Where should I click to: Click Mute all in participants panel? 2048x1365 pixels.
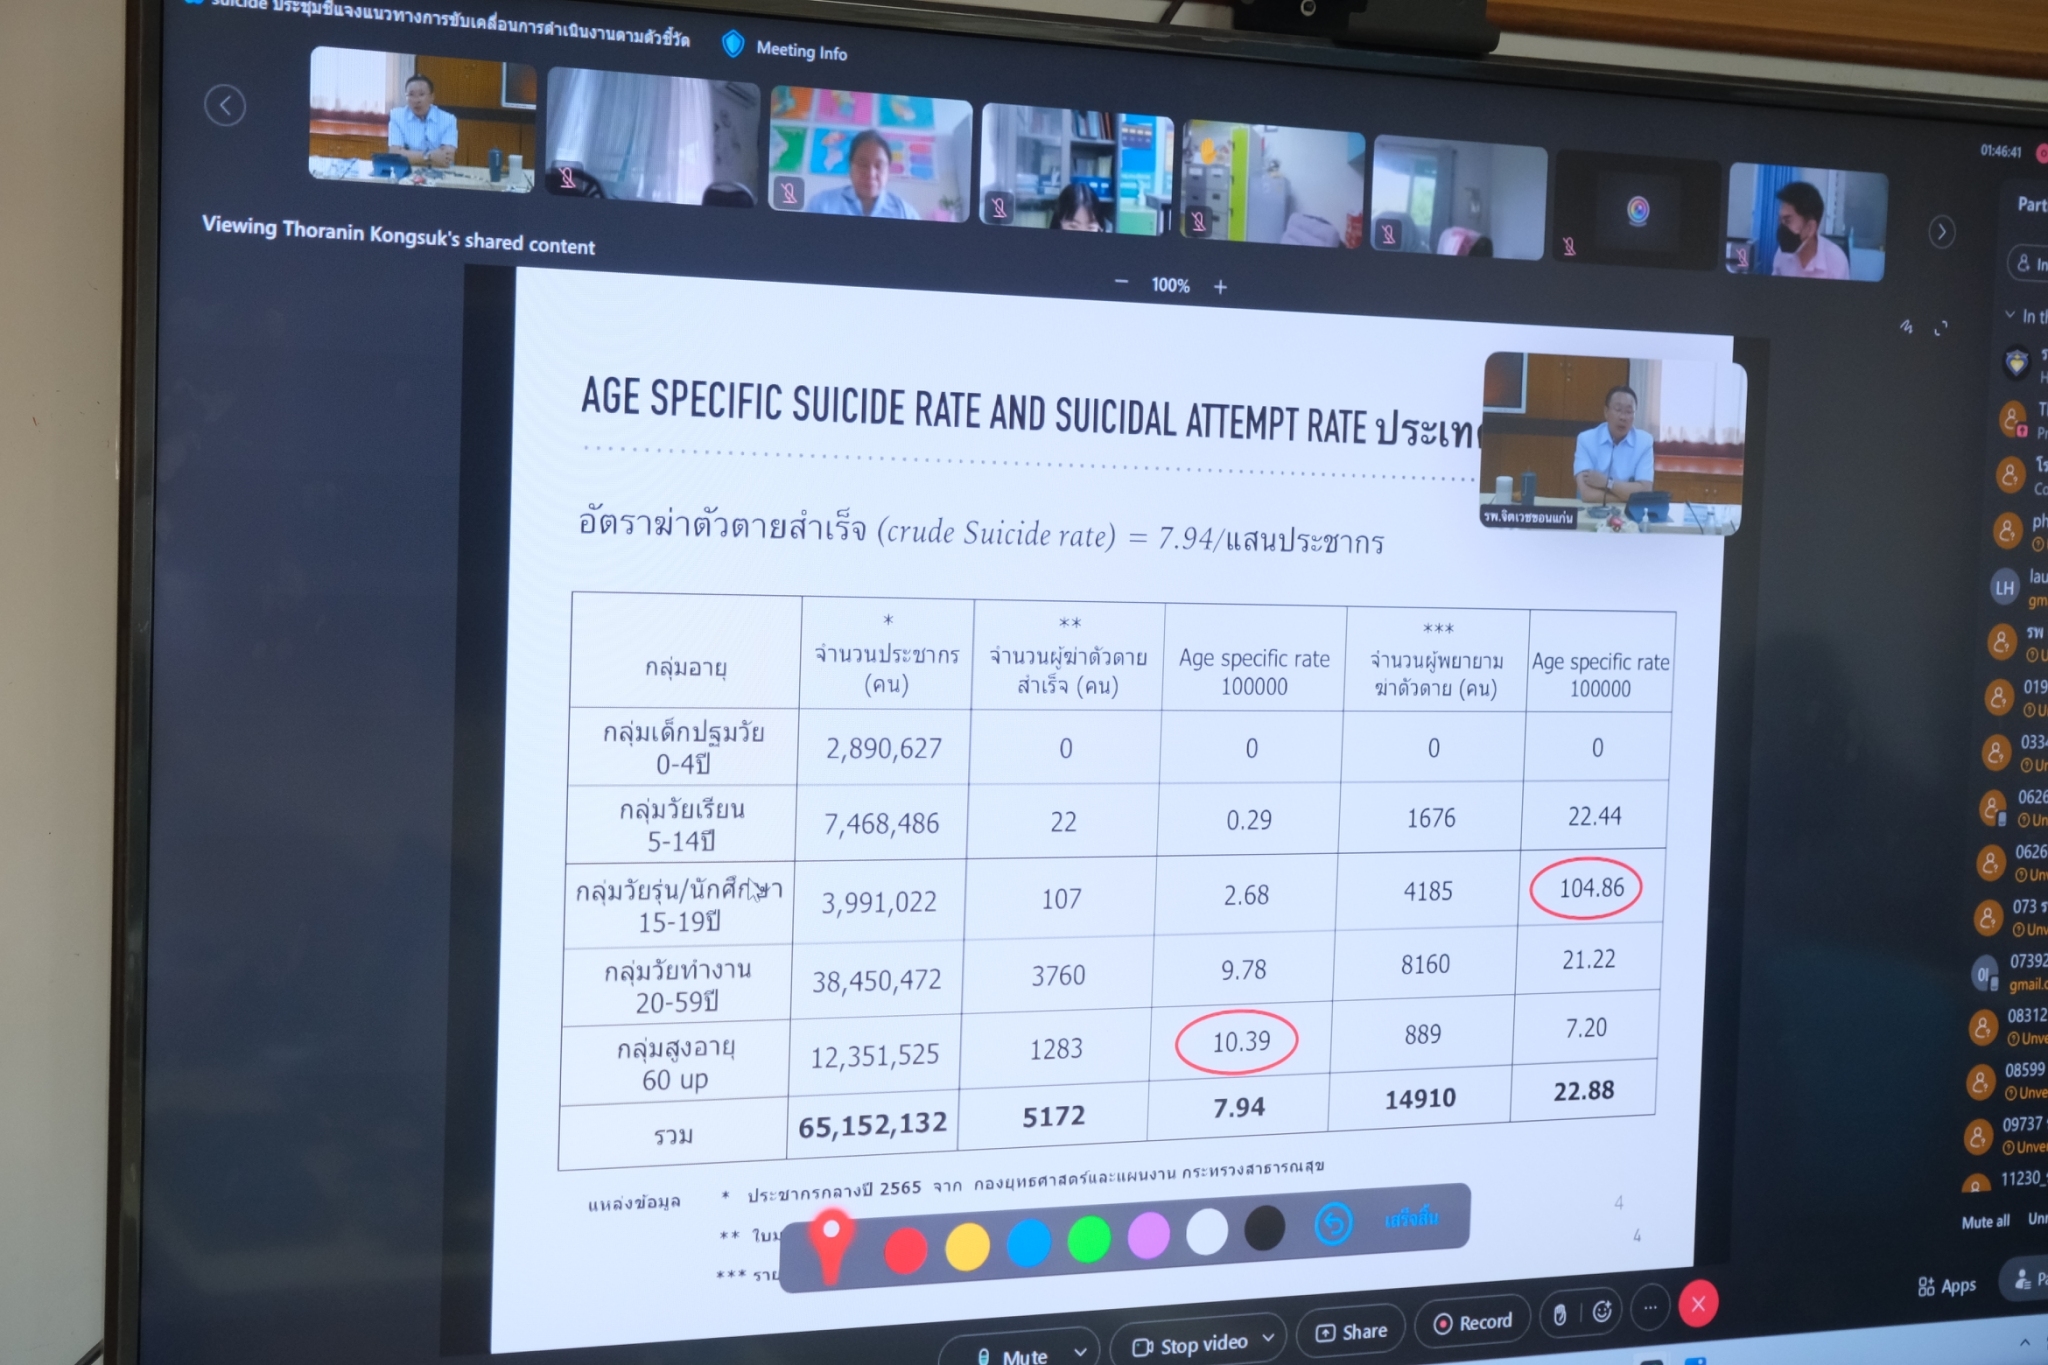coord(1985,1221)
